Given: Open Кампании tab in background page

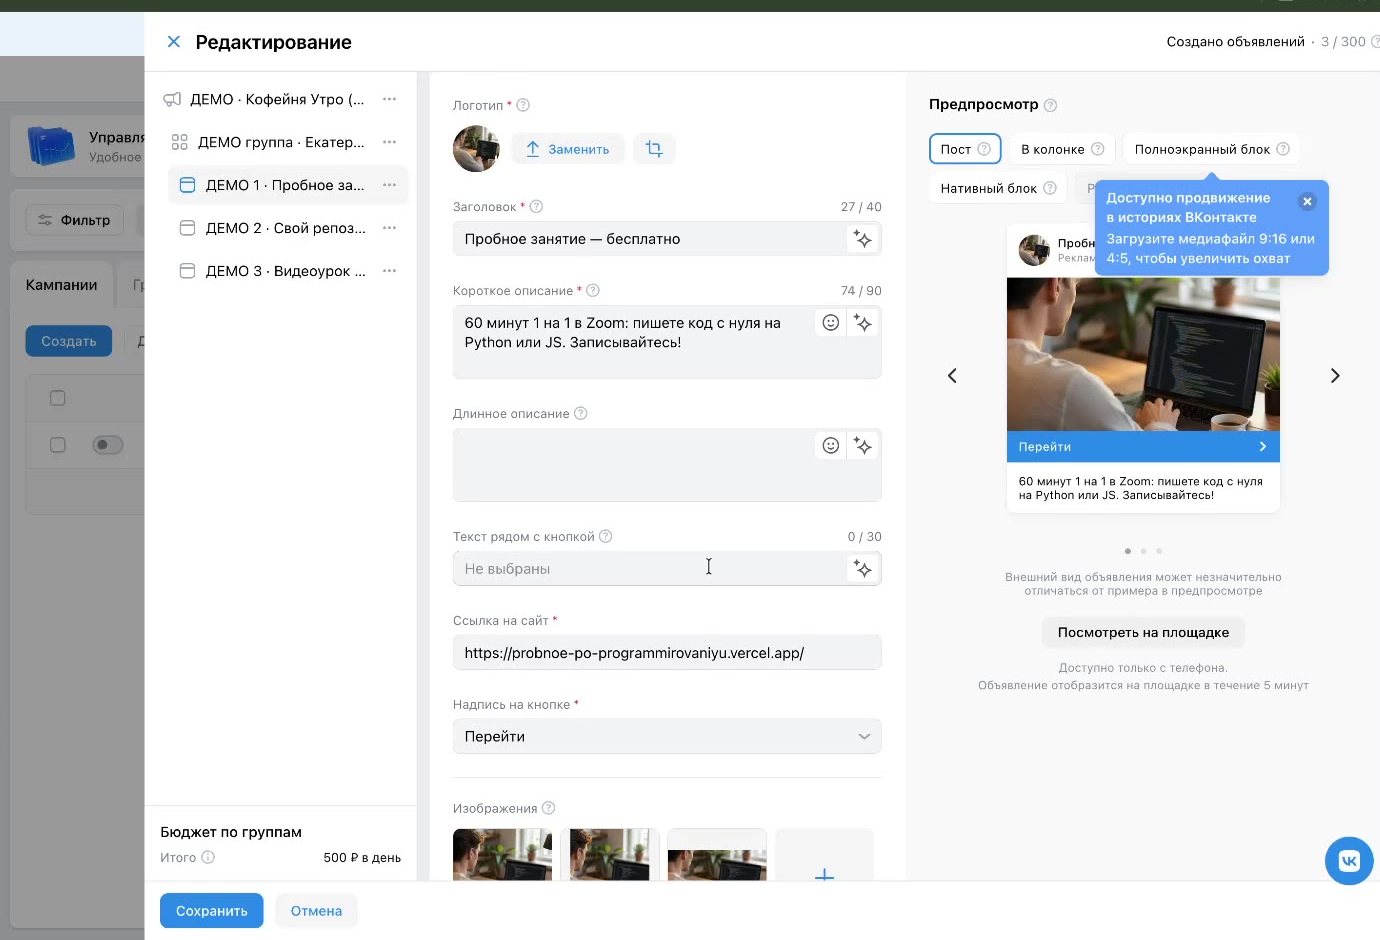Looking at the screenshot, I should pyautogui.click(x=61, y=285).
